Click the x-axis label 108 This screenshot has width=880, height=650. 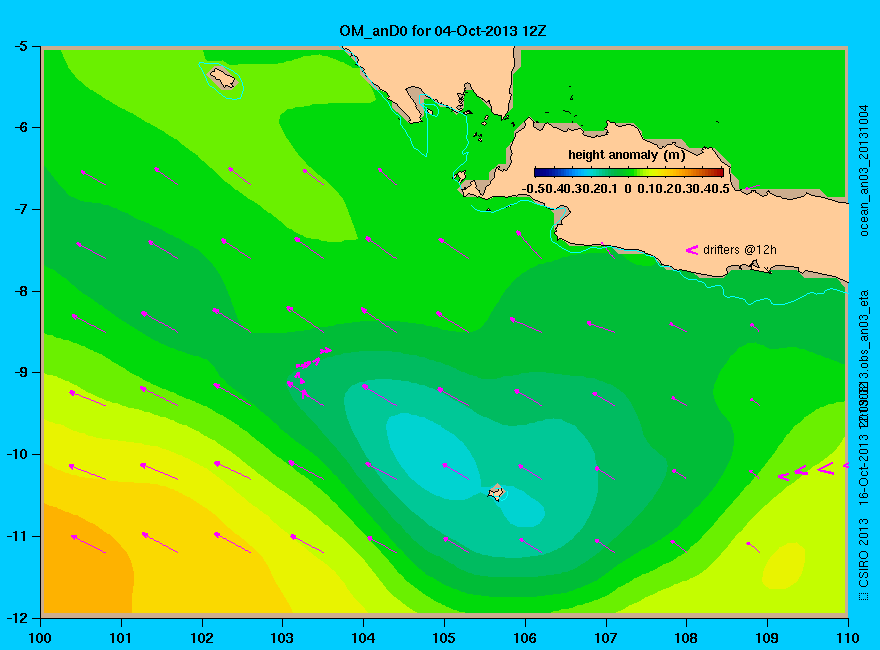point(686,638)
